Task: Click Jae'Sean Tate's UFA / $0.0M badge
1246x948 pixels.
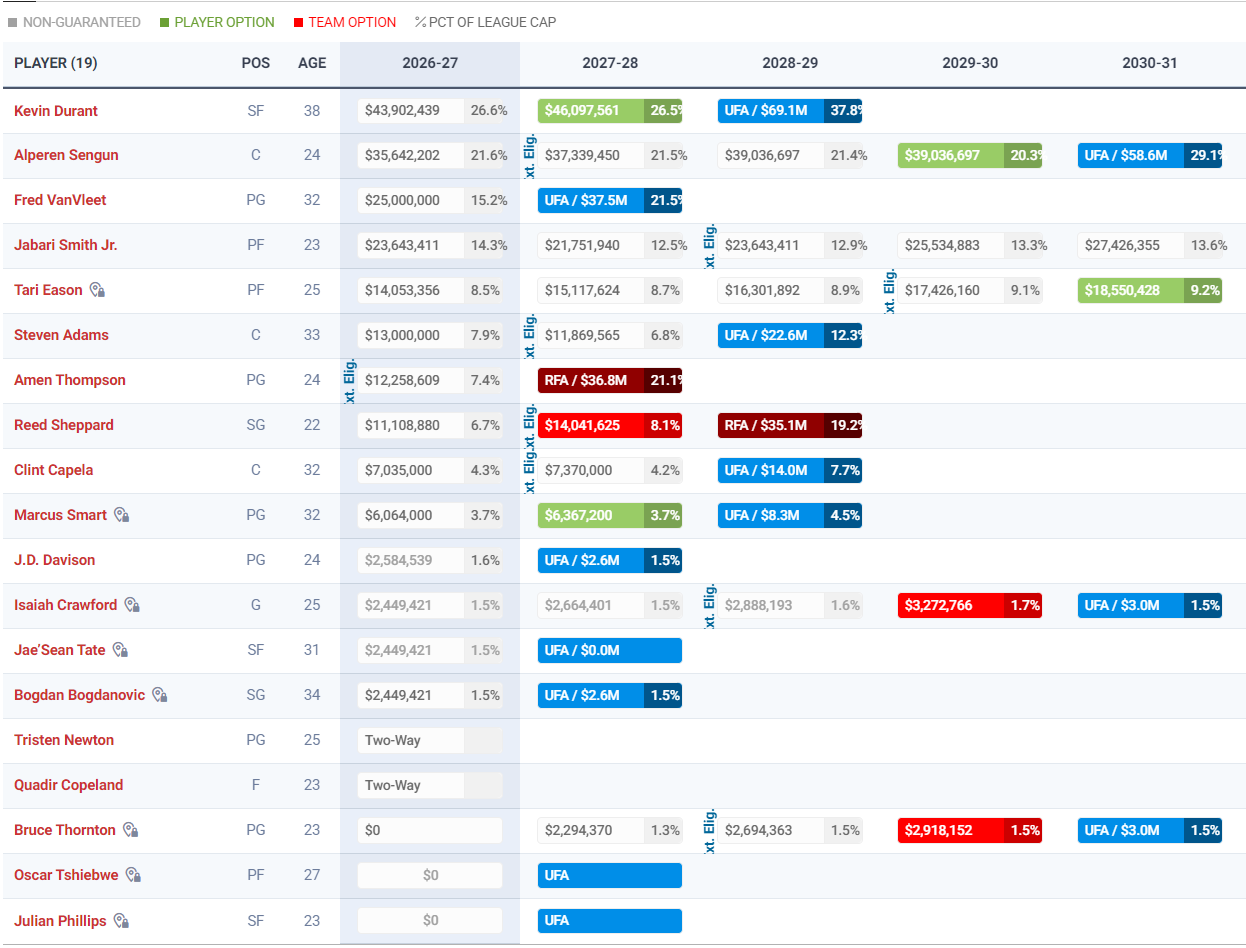Action: [x=610, y=650]
